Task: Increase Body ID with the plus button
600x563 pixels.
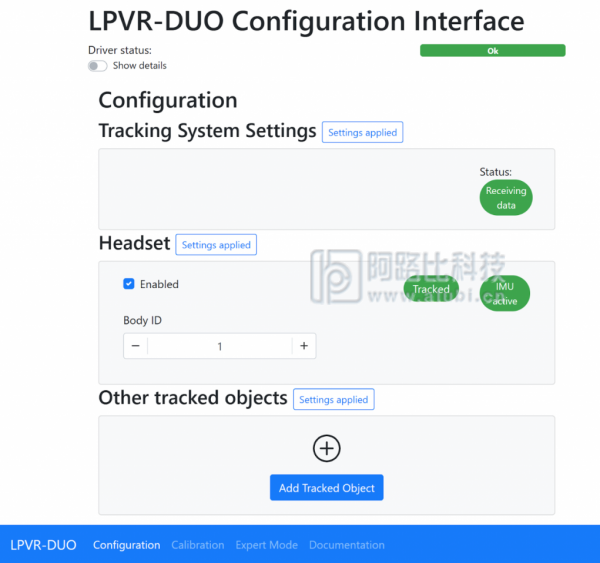Action: (x=304, y=346)
